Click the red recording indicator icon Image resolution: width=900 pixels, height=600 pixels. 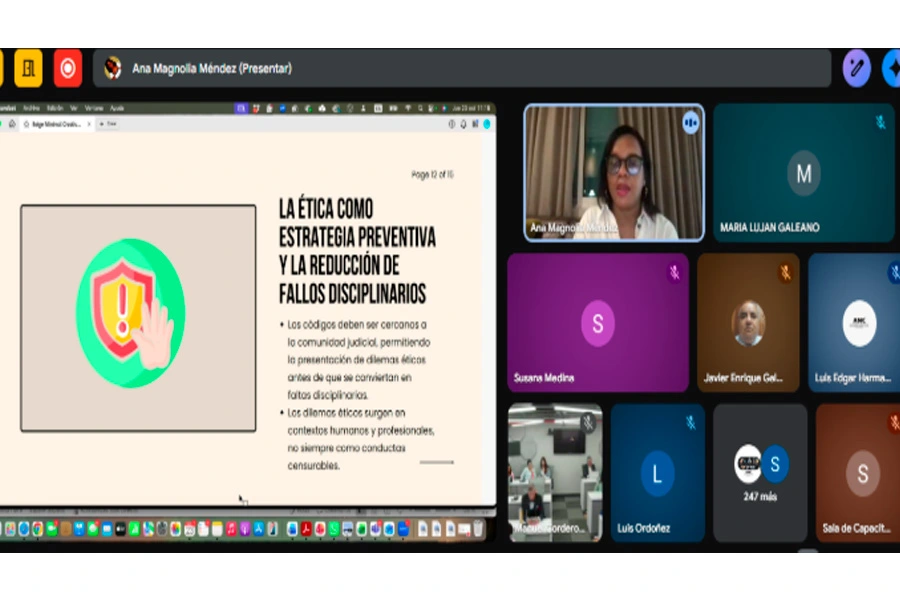[68, 68]
